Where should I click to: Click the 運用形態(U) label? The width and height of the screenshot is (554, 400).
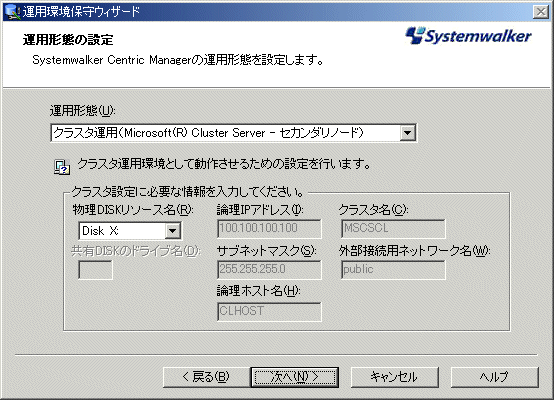82,111
